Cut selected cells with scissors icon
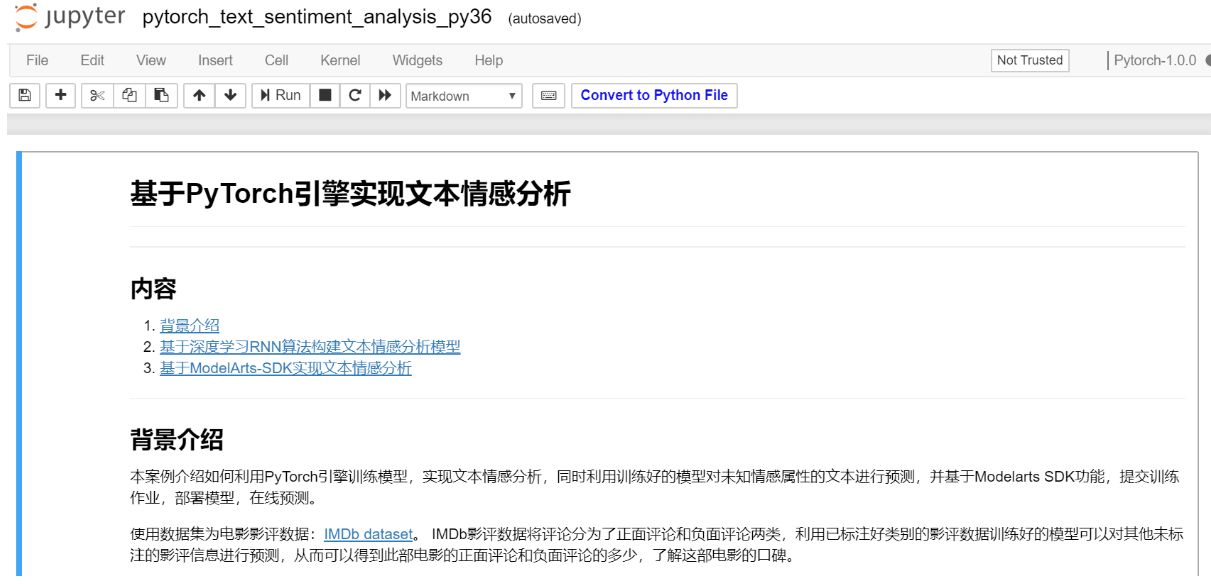Screen dimensions: 1211x584 pos(97,95)
